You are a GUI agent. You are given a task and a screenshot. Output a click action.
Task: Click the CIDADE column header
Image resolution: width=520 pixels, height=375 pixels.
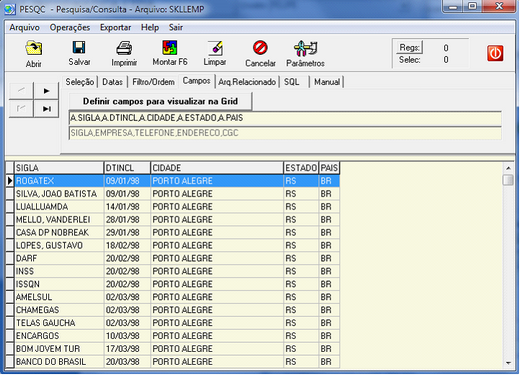(217, 168)
